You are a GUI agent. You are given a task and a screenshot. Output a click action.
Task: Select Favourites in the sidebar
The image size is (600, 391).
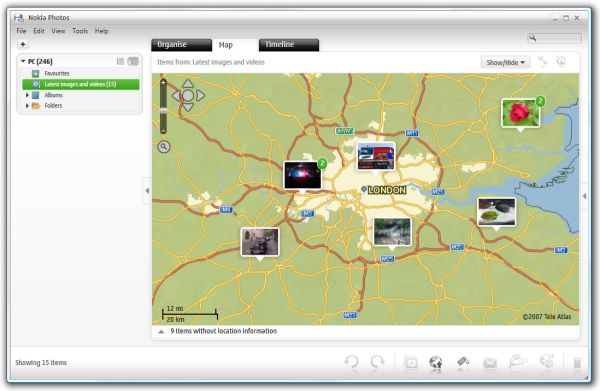57,73
